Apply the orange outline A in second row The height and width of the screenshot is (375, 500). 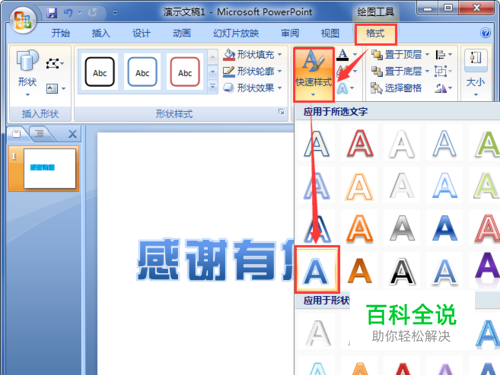(x=359, y=186)
